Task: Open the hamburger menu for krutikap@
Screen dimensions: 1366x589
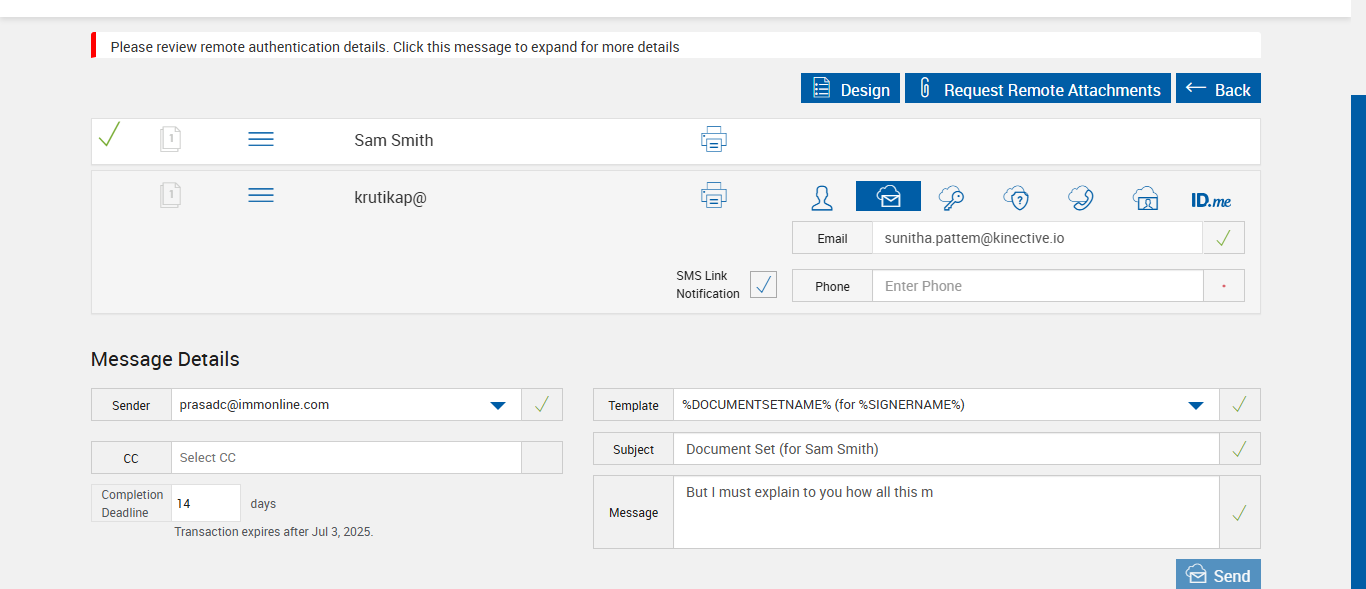Action: tap(260, 194)
